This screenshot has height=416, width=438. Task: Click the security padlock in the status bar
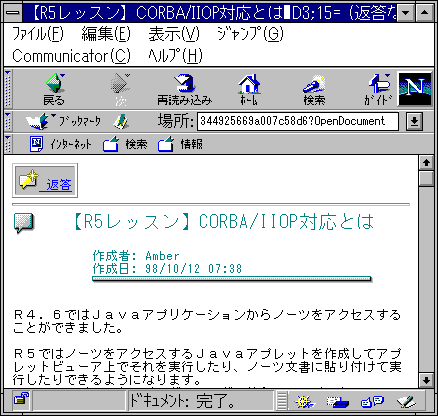pos(21,399)
